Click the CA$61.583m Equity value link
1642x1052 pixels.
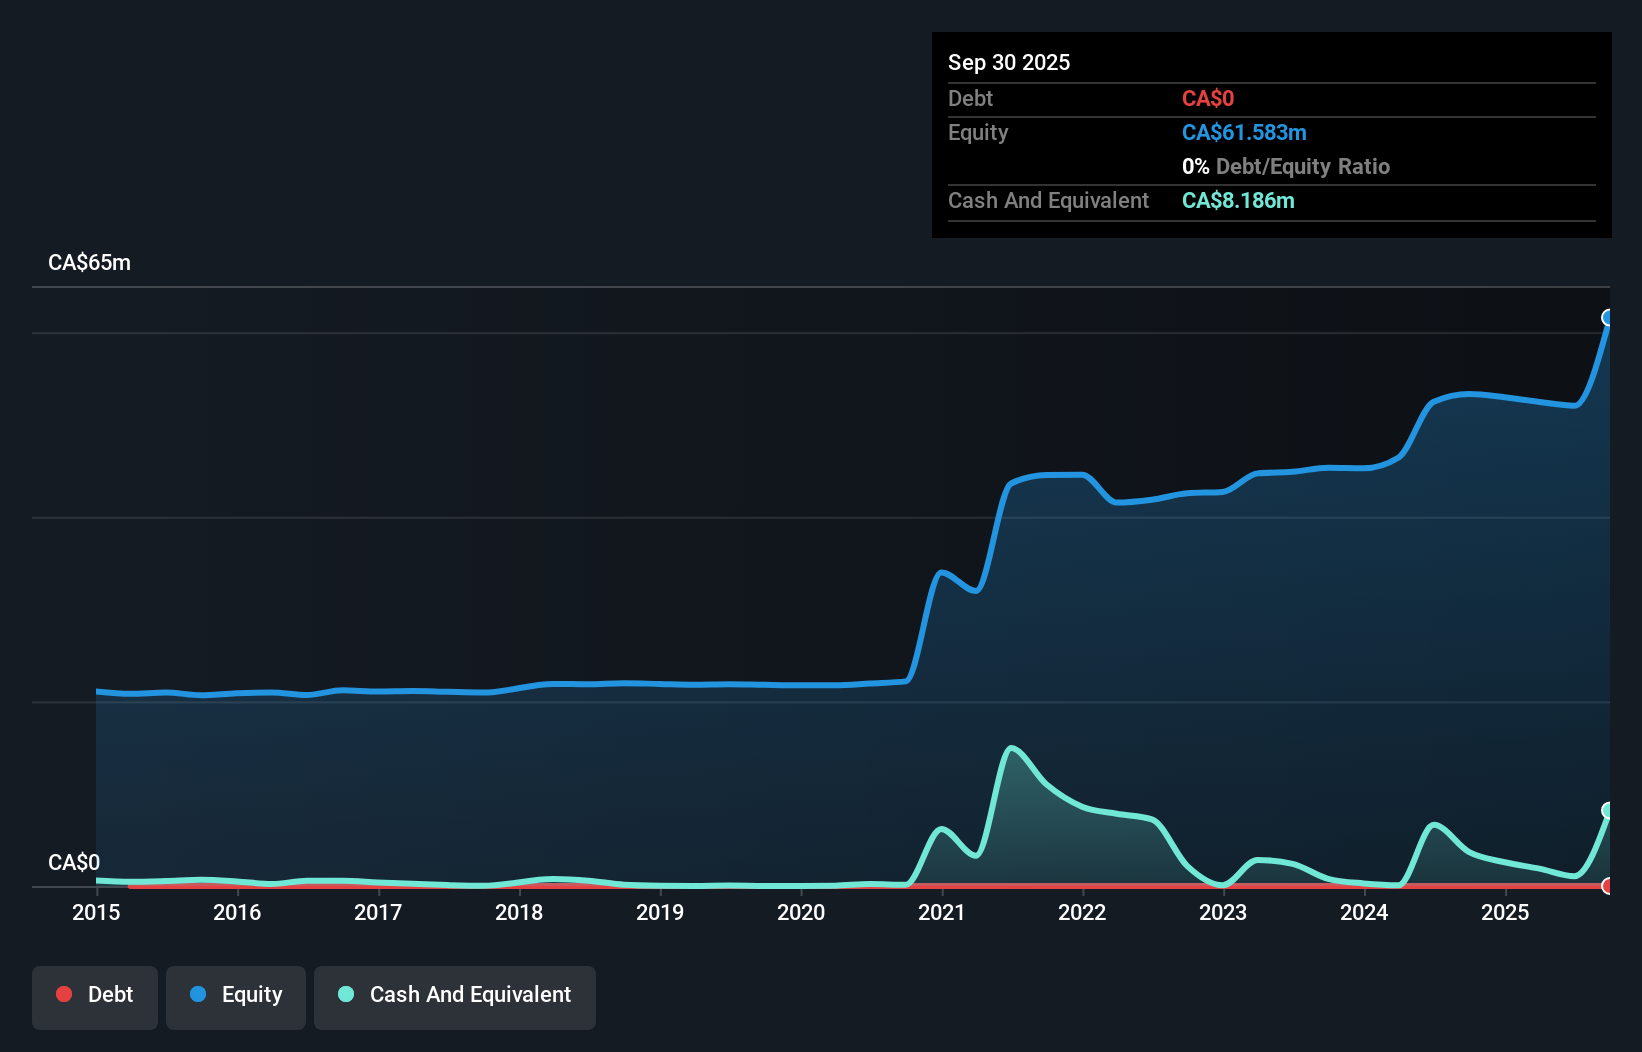coord(1243,132)
